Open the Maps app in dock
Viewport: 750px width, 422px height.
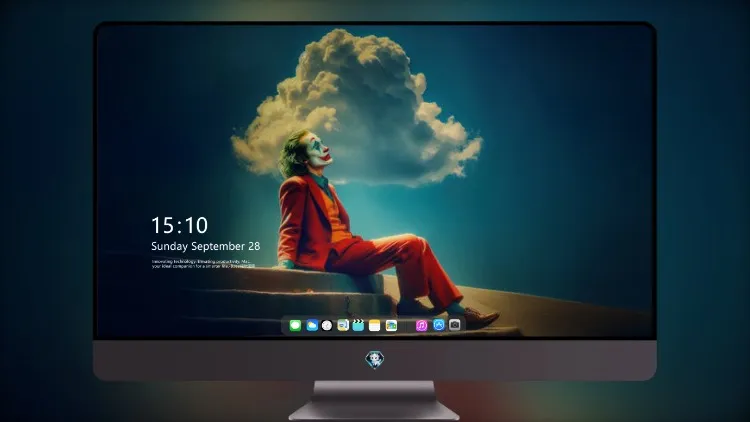(343, 326)
